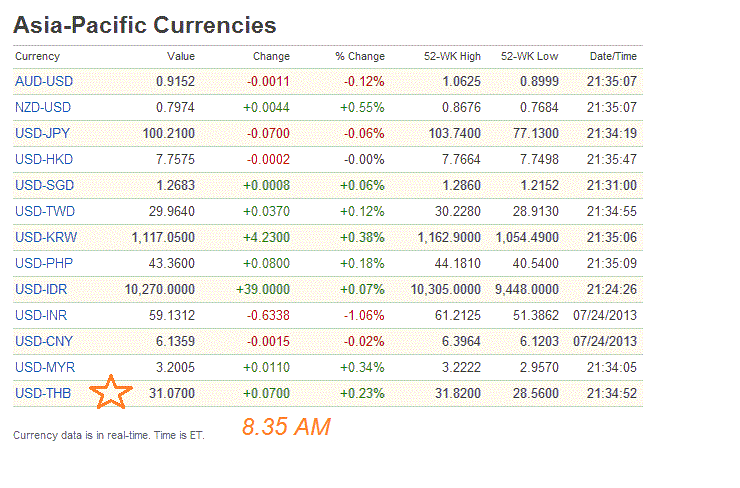Open USD-SGD exchange rate link
The image size is (740, 488).
pos(44,186)
